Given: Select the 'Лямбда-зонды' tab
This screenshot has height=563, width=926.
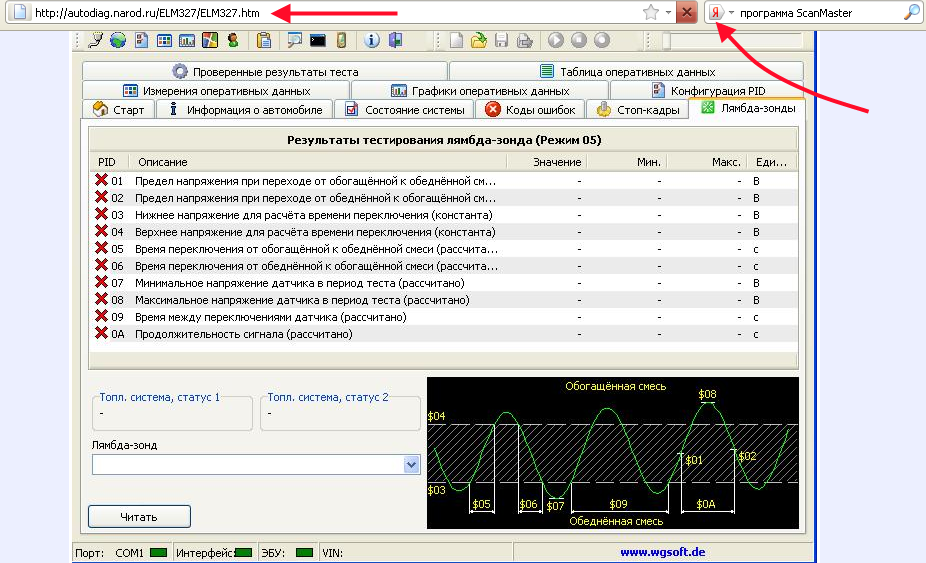Looking at the screenshot, I should [x=747, y=108].
